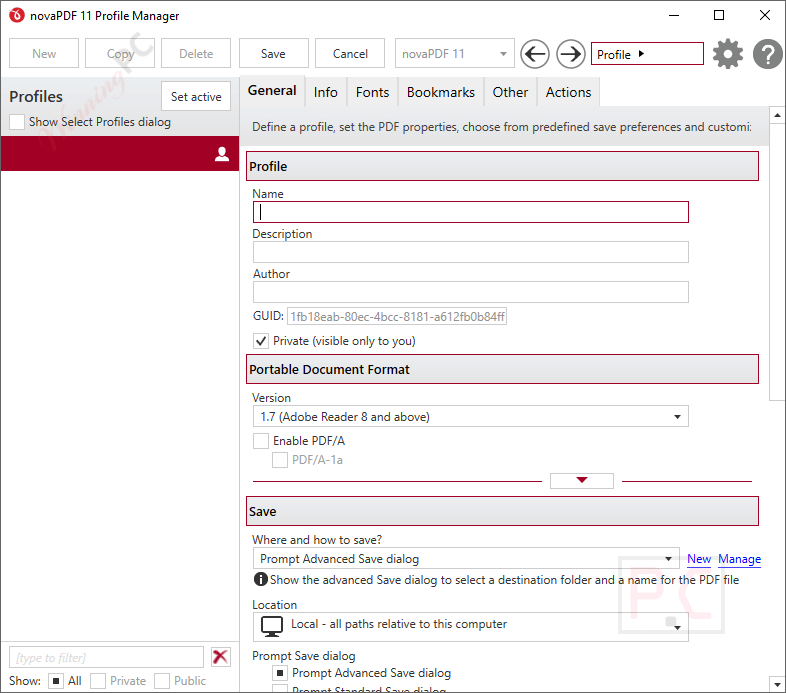Image resolution: width=786 pixels, height=693 pixels.
Task: Click the Manage save presets link
Action: coord(739,559)
